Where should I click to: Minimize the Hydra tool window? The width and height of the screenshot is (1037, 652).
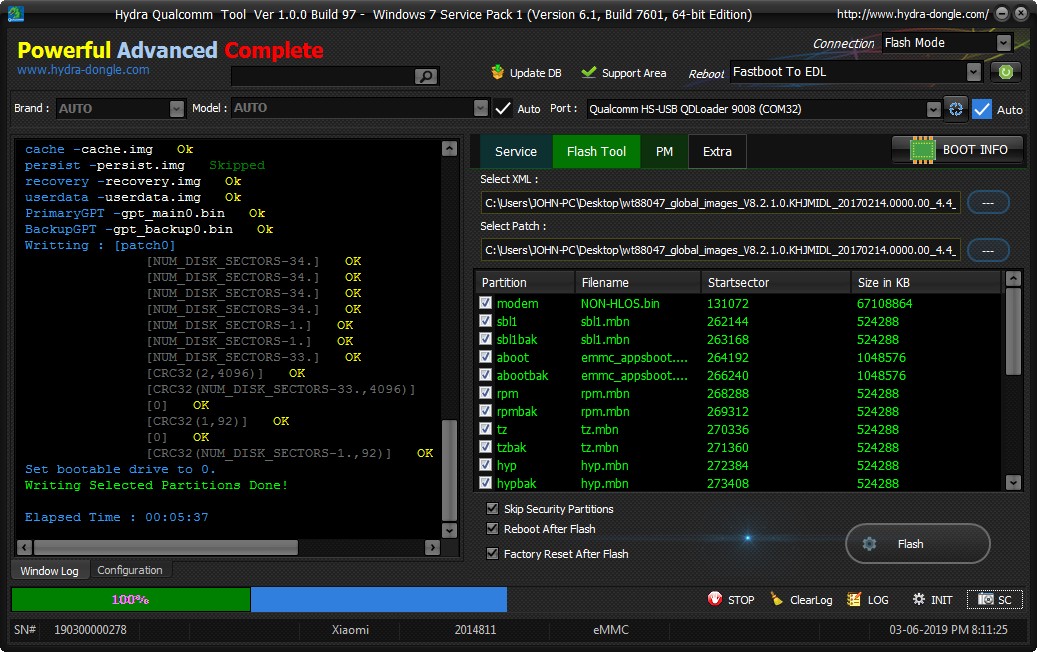coord(1002,14)
